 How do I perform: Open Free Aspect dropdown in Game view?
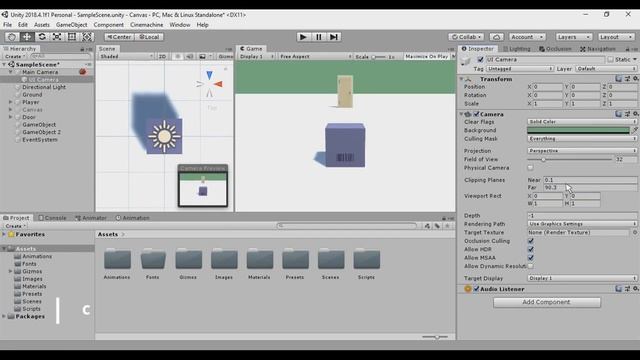pos(315,56)
